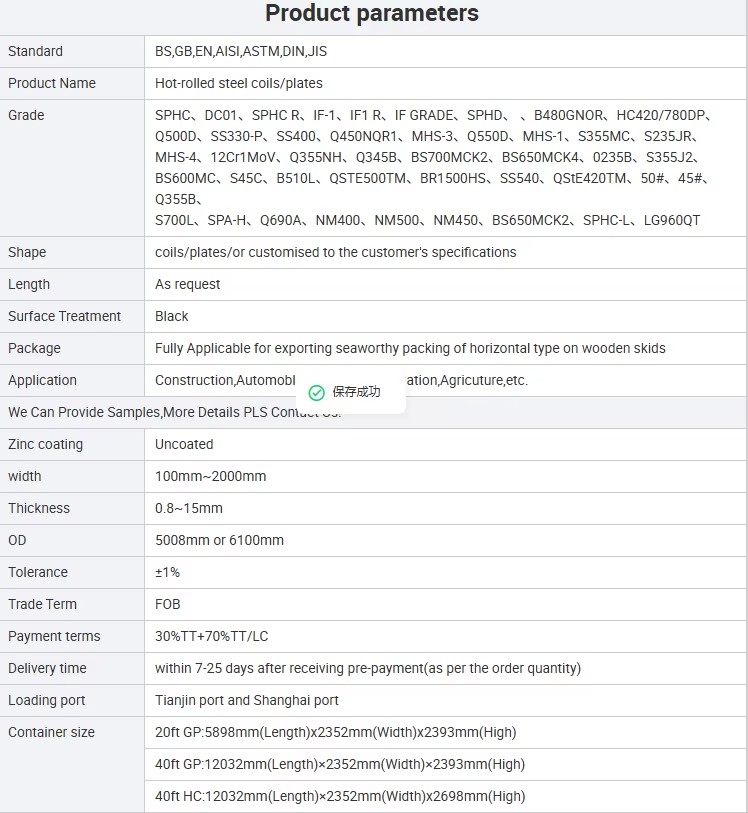This screenshot has height=813, width=748.
Task: Select the FOB trade term value
Action: point(167,605)
